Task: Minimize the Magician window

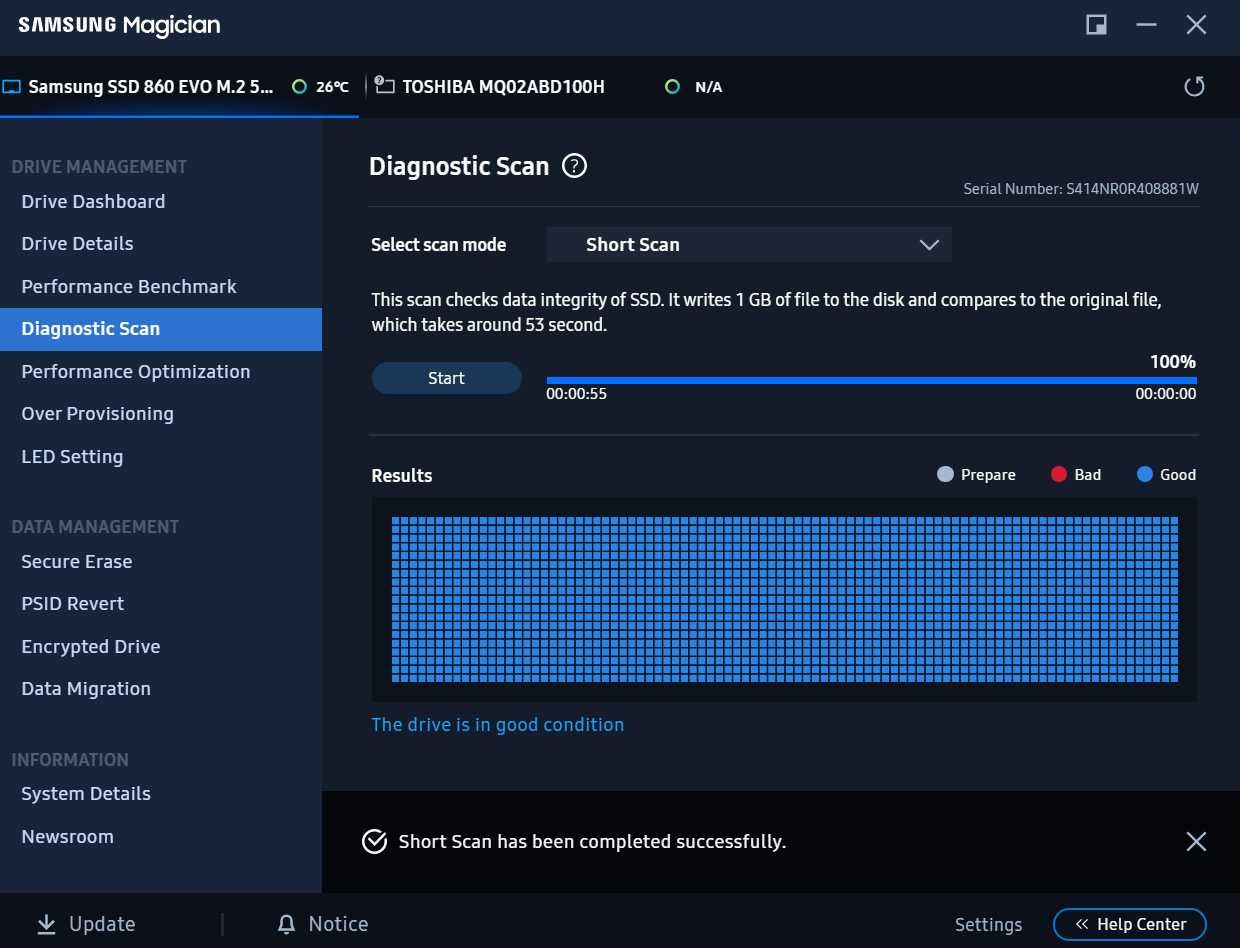Action: (1146, 25)
